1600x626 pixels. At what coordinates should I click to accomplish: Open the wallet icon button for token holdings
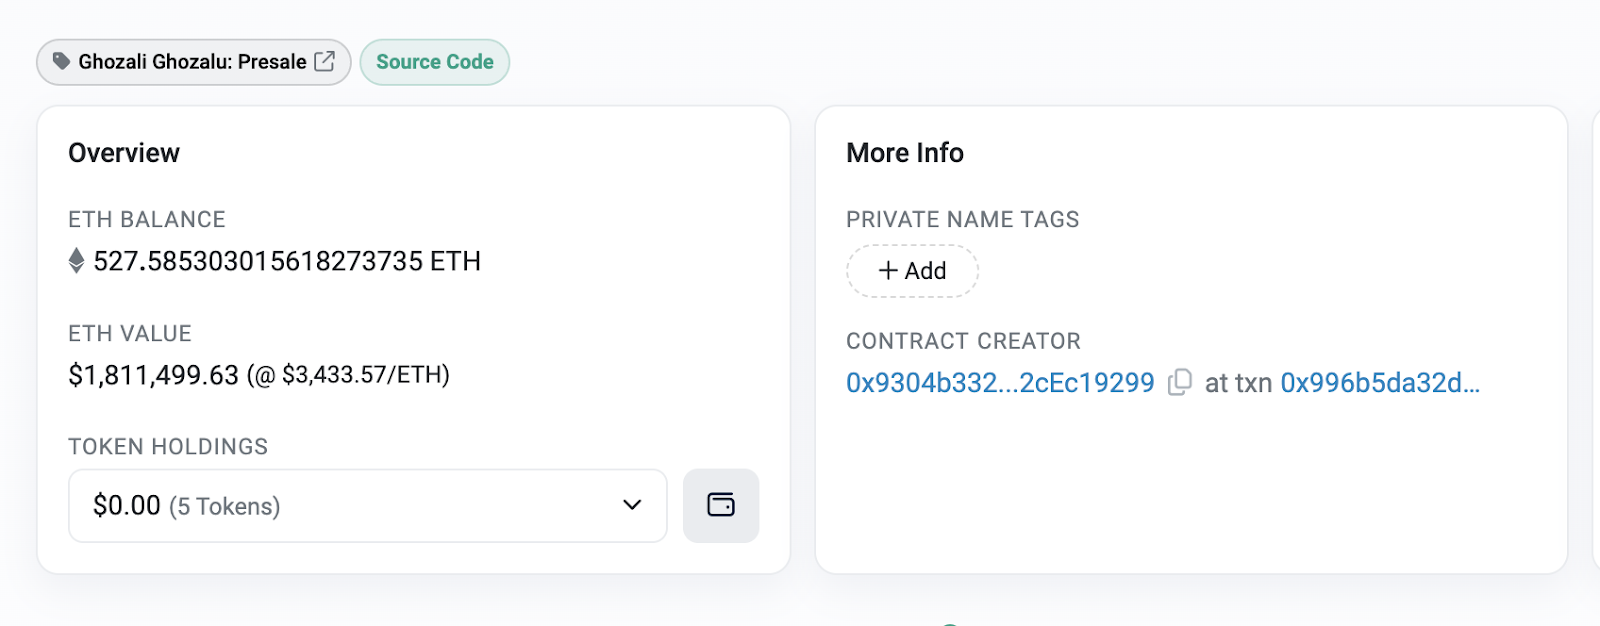pyautogui.click(x=720, y=505)
